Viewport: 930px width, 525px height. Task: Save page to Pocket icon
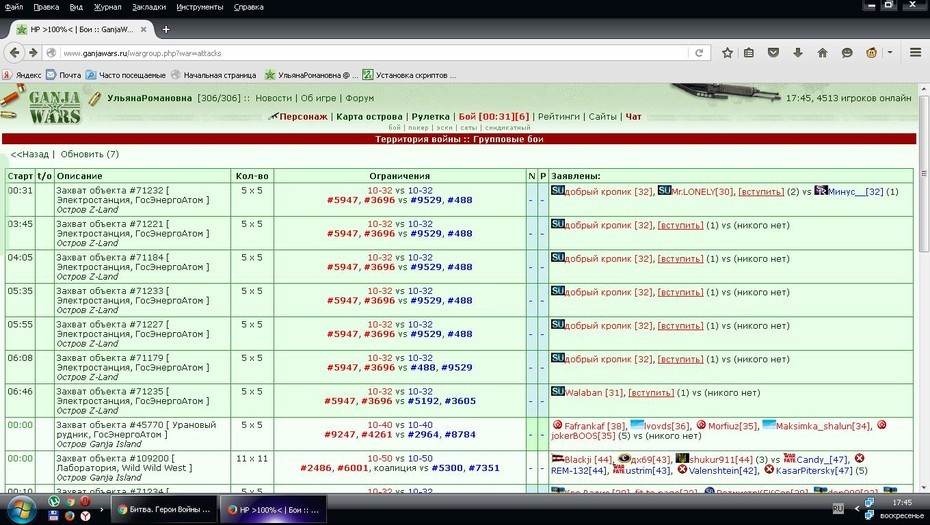click(x=773, y=53)
